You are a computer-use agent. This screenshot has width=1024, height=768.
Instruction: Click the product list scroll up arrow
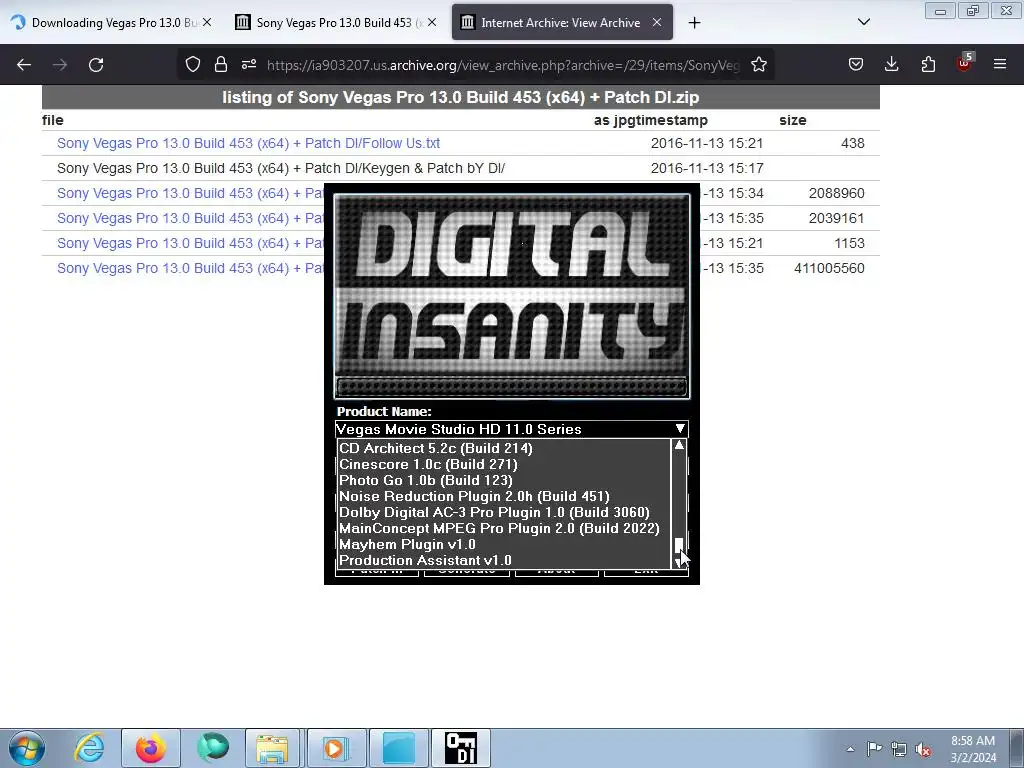(679, 445)
